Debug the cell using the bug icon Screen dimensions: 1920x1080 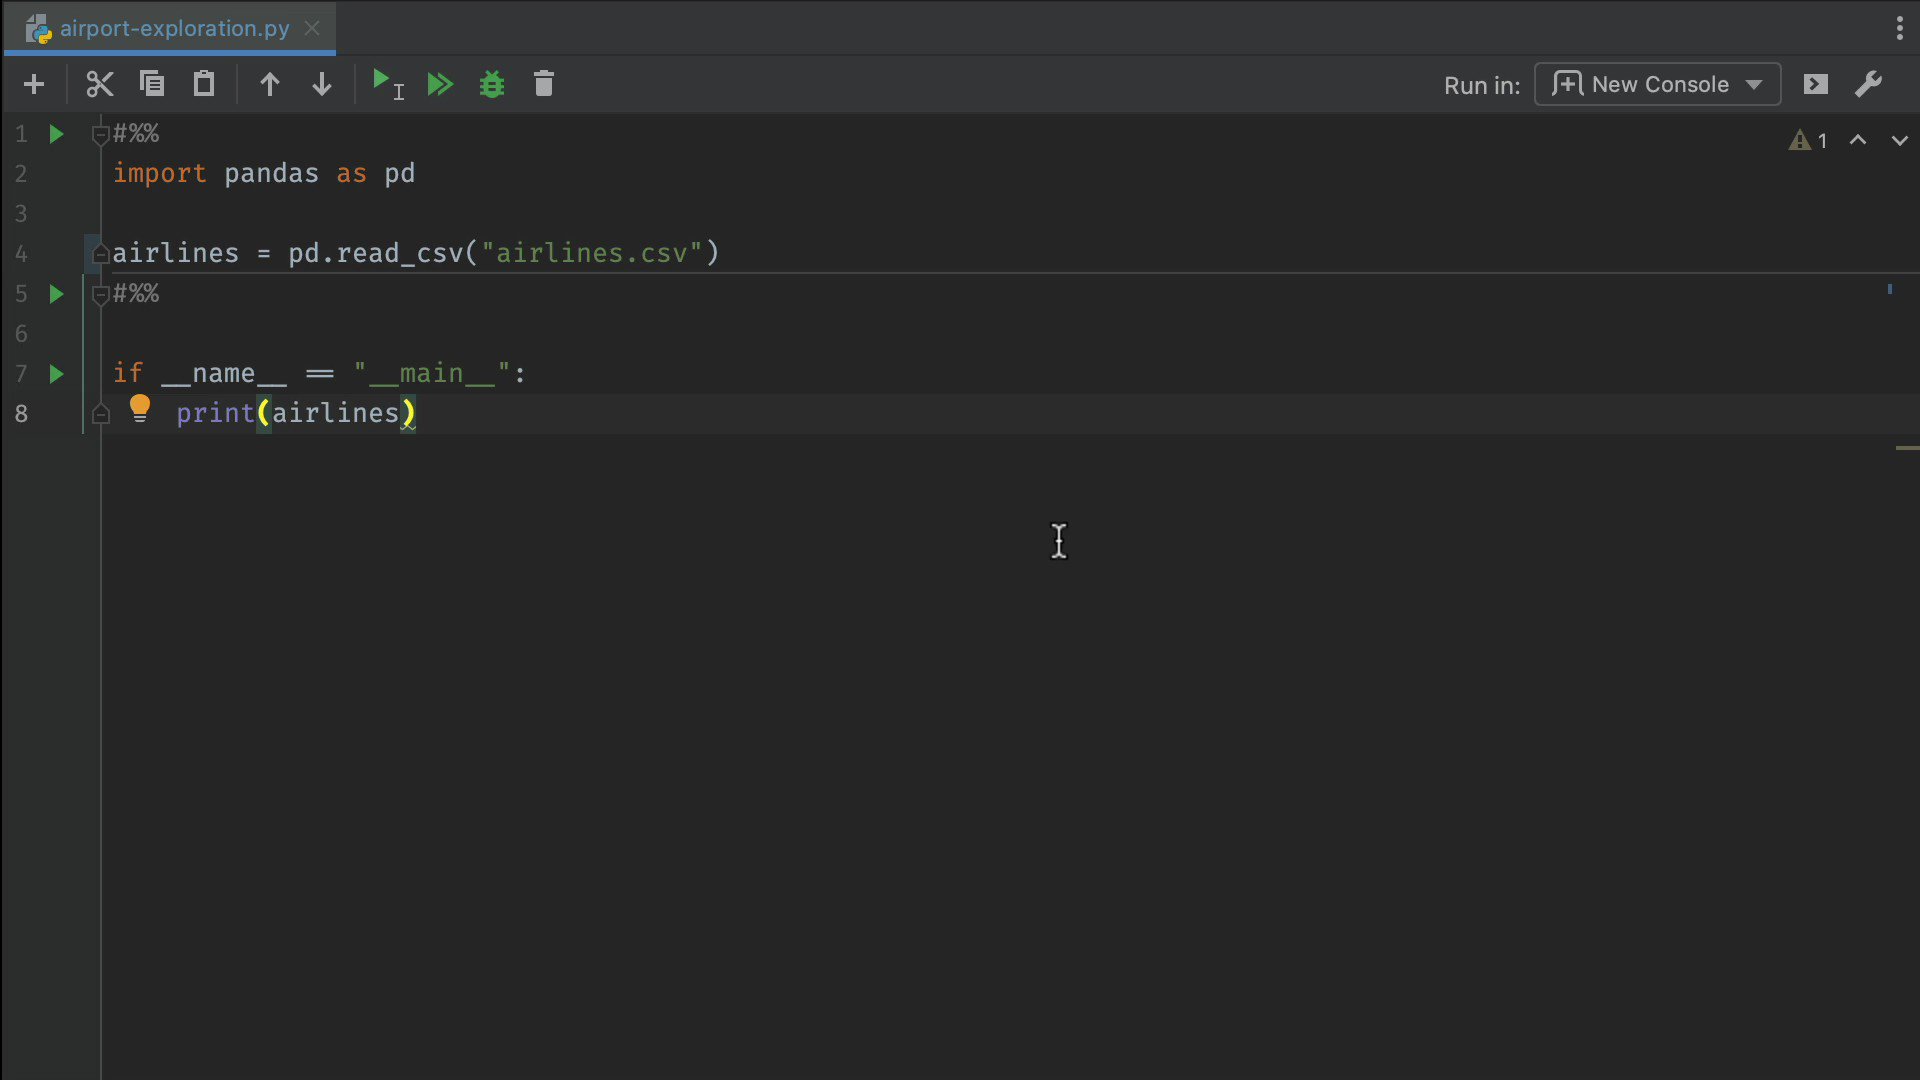pos(491,84)
